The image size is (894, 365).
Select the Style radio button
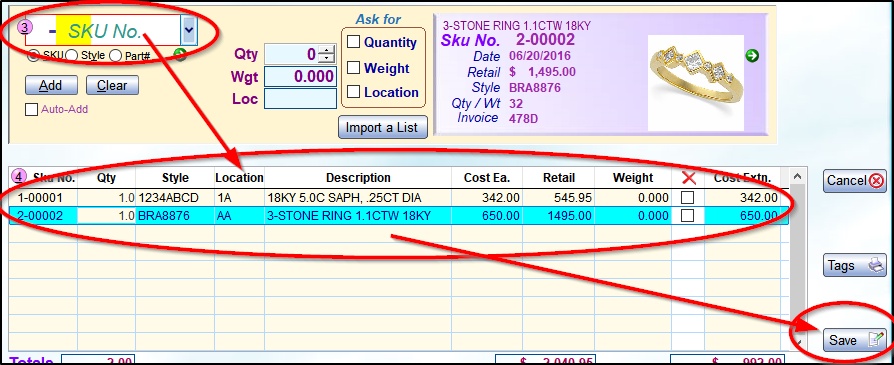71,55
